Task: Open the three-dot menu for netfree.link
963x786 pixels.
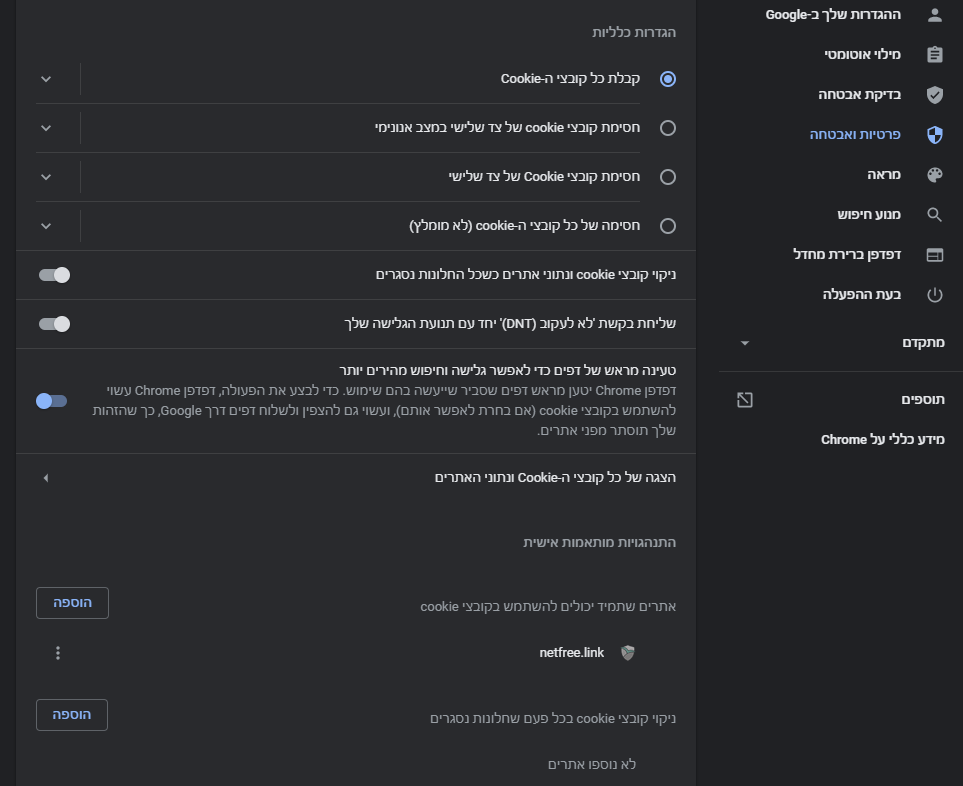Action: click(x=58, y=653)
